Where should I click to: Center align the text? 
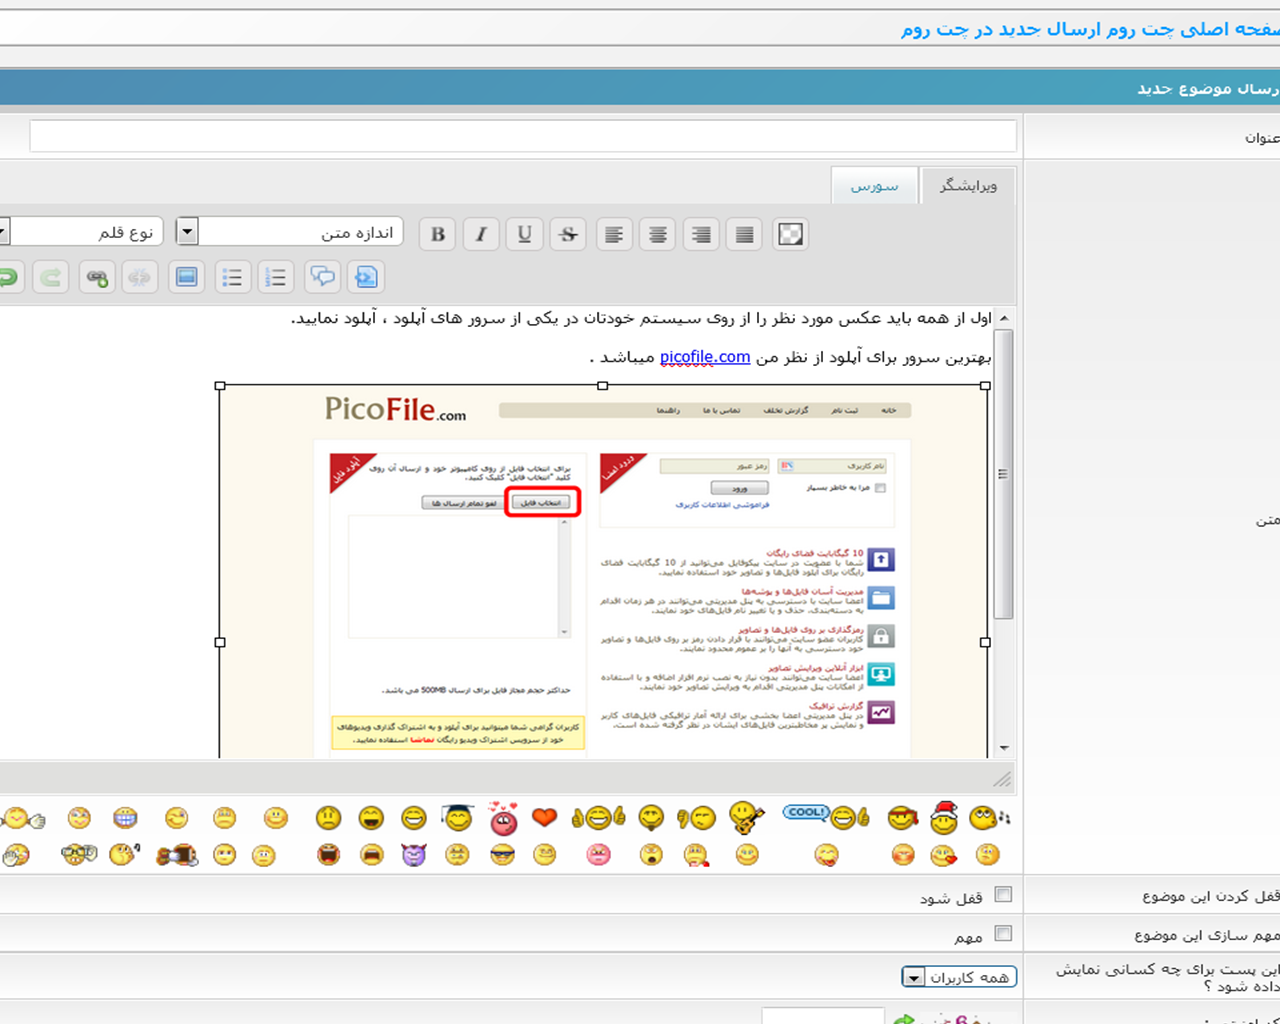coord(658,234)
